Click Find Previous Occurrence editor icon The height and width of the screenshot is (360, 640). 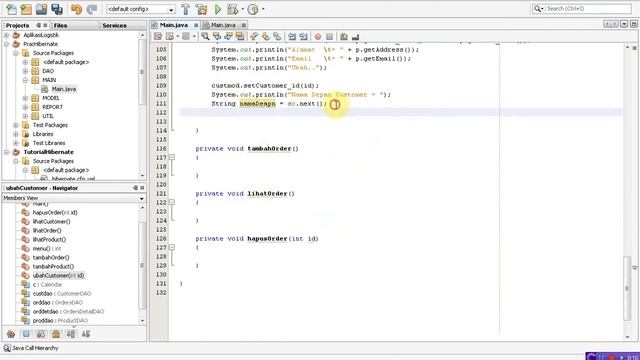217,37
